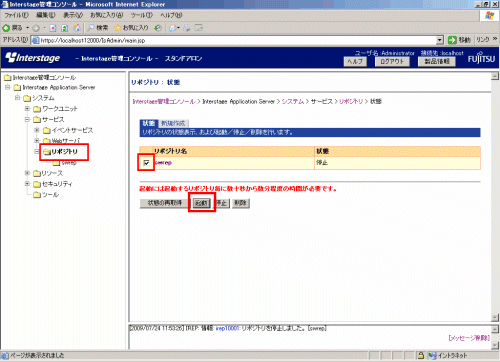
Task: Click the 製品情報 button
Action: click(x=437, y=62)
